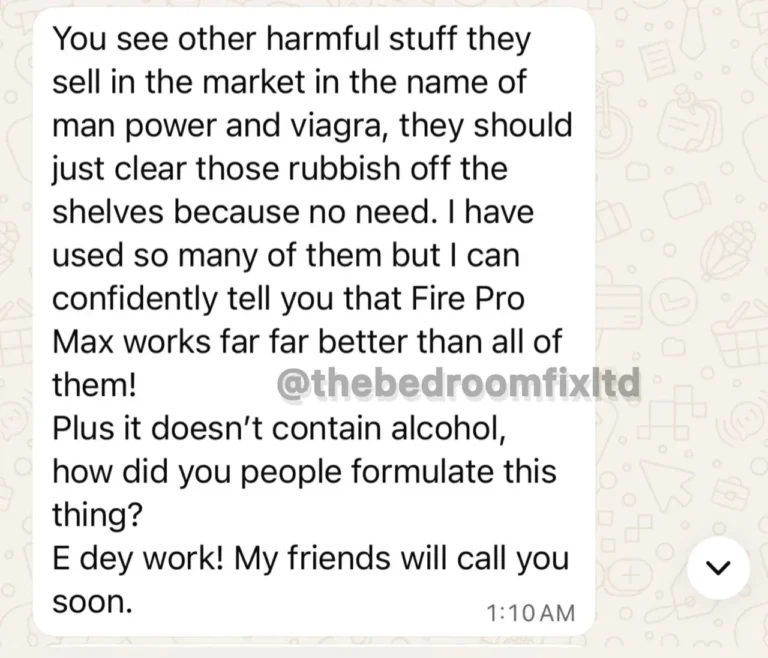Tap the jar doodle in wallpaper

pyautogui.click(x=686, y=199)
